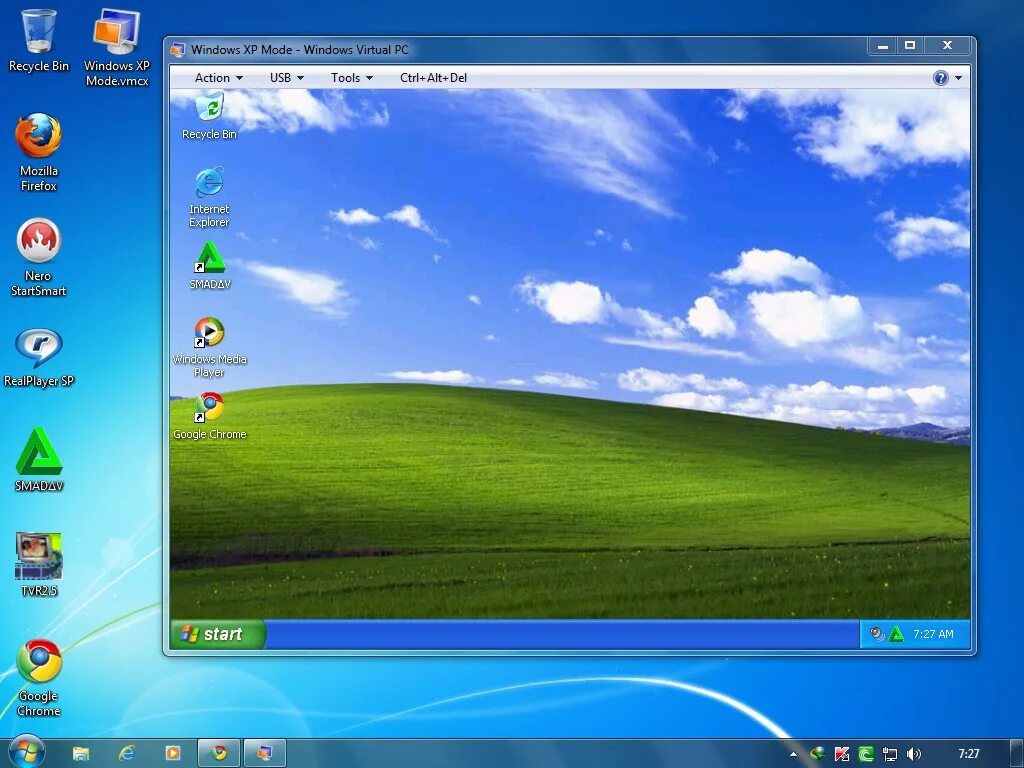Click the SMADAV tray icon in XP
The height and width of the screenshot is (768, 1024).
point(897,633)
